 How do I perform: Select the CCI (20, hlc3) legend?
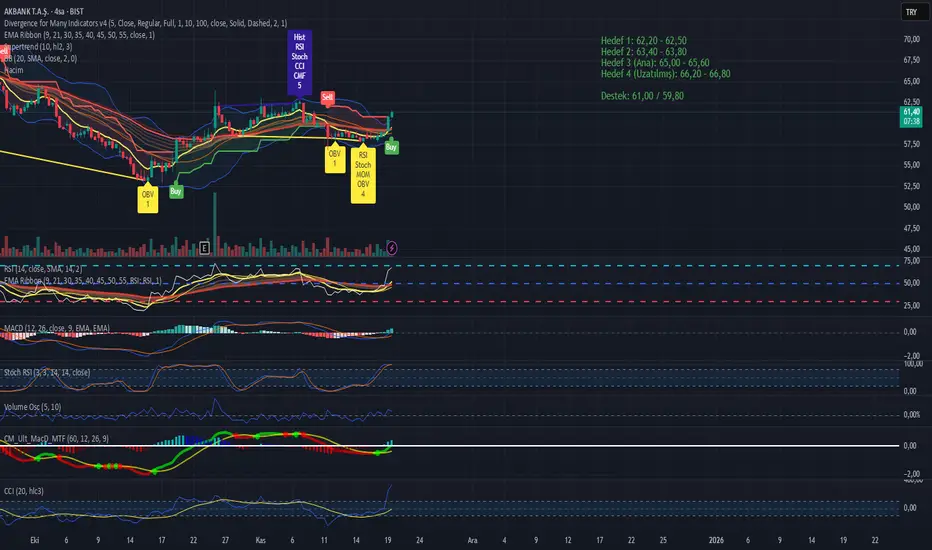coord(24,491)
